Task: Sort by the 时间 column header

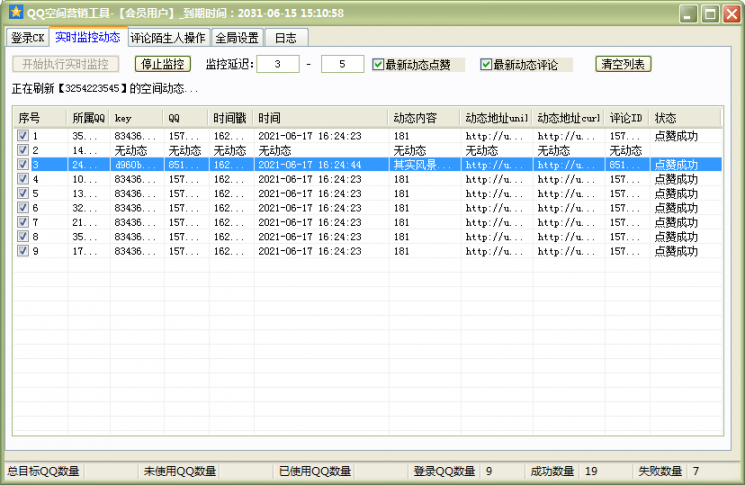Action: click(320, 118)
